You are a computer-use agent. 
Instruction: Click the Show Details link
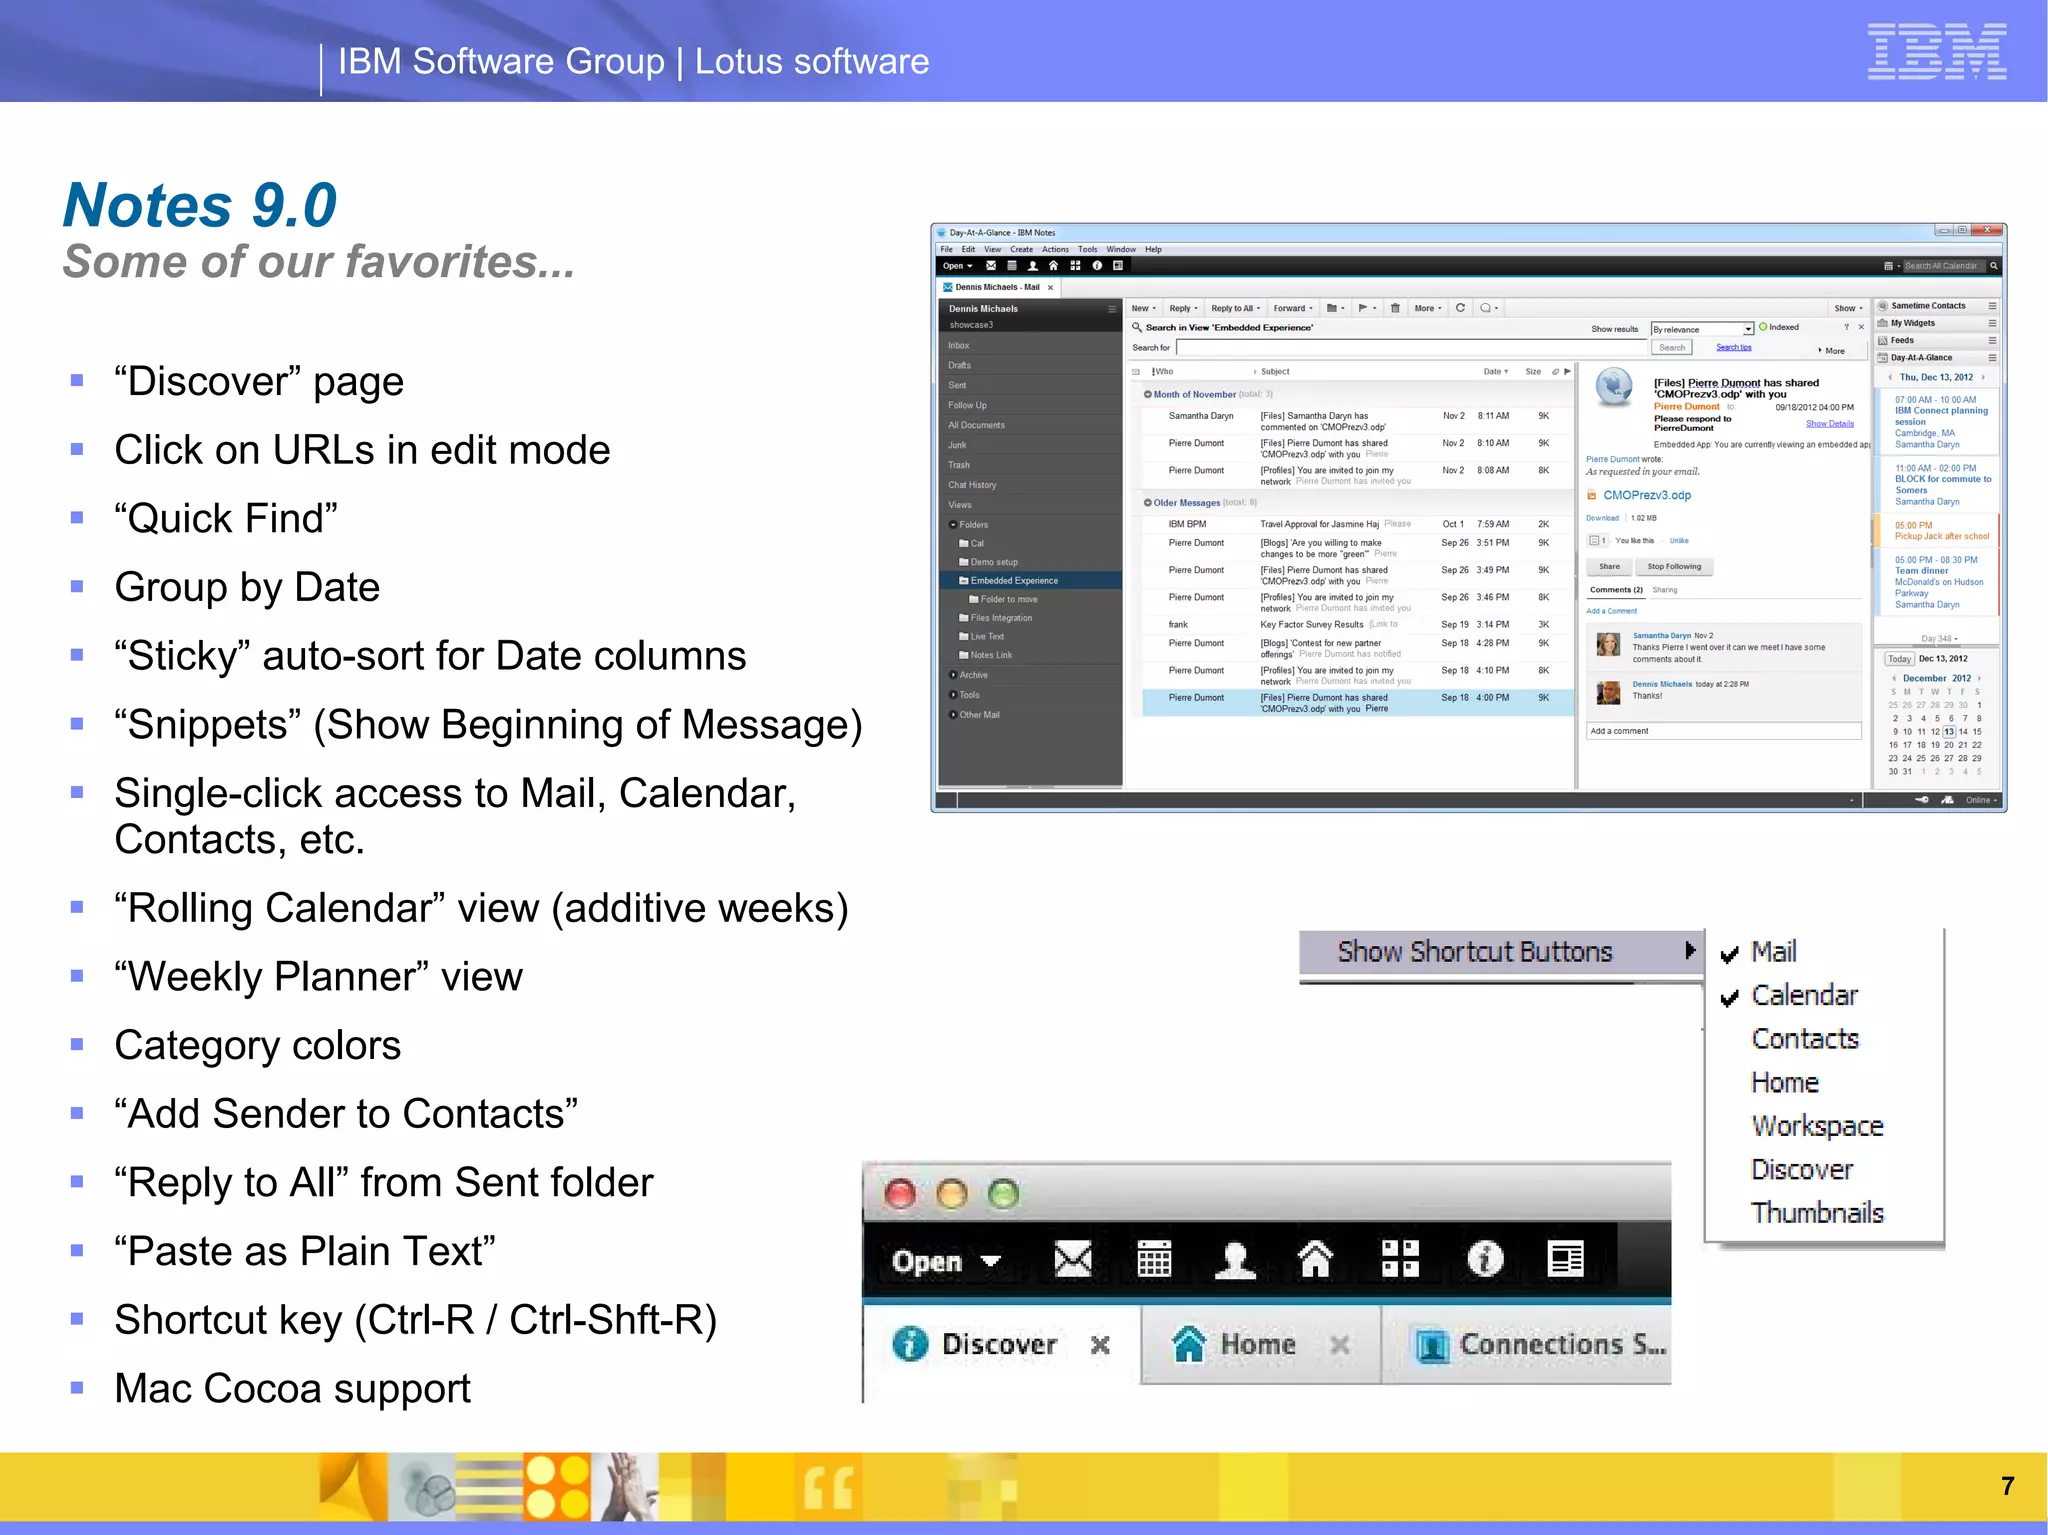point(1829,424)
